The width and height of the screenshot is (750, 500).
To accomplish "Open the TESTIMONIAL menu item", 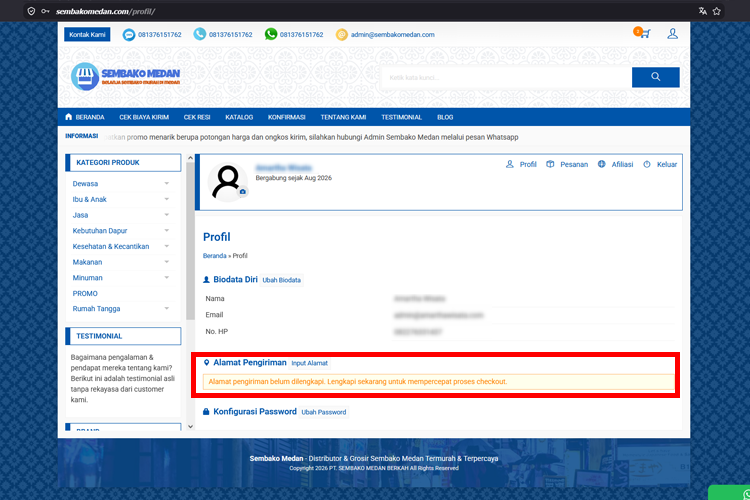I will 401,117.
